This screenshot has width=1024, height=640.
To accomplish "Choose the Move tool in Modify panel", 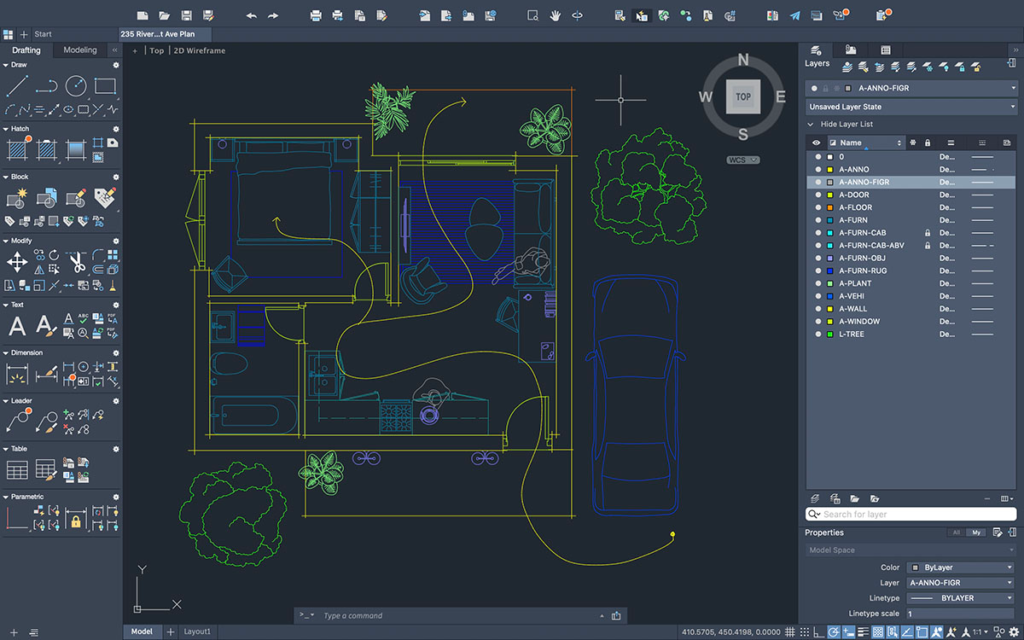I will [x=17, y=262].
